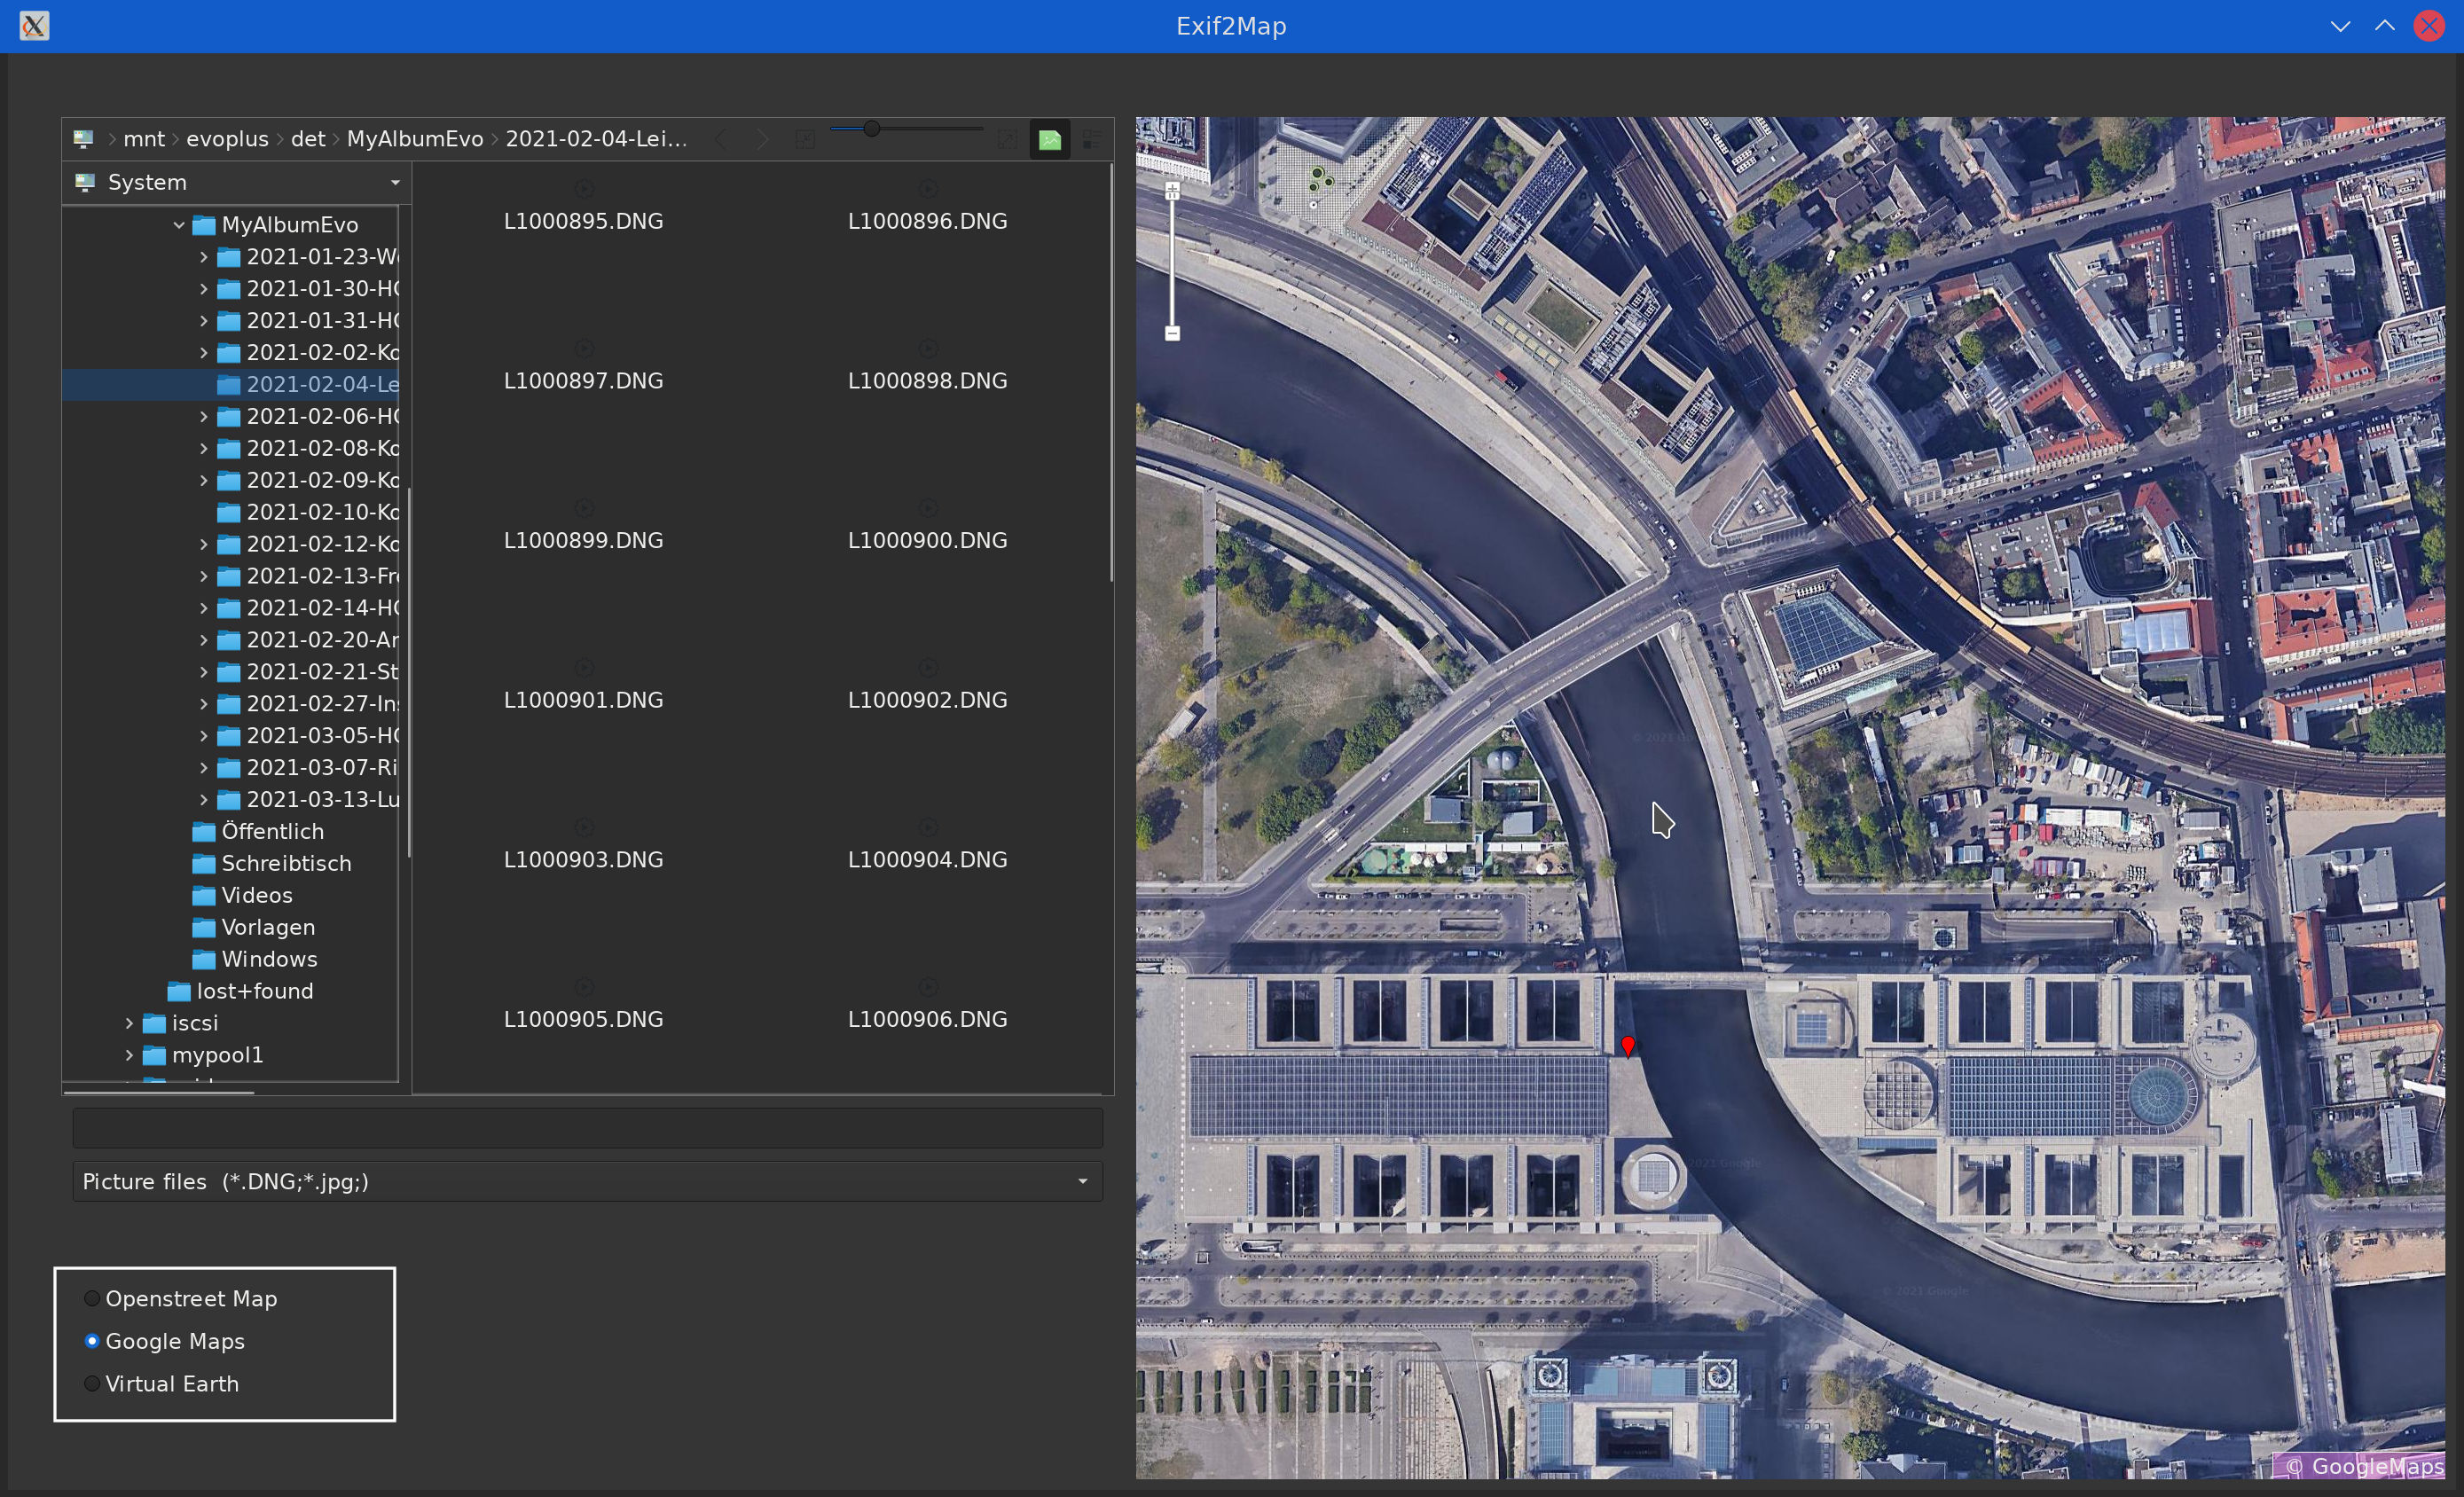Click the GoogleMaps copyright link

tap(2365, 1466)
